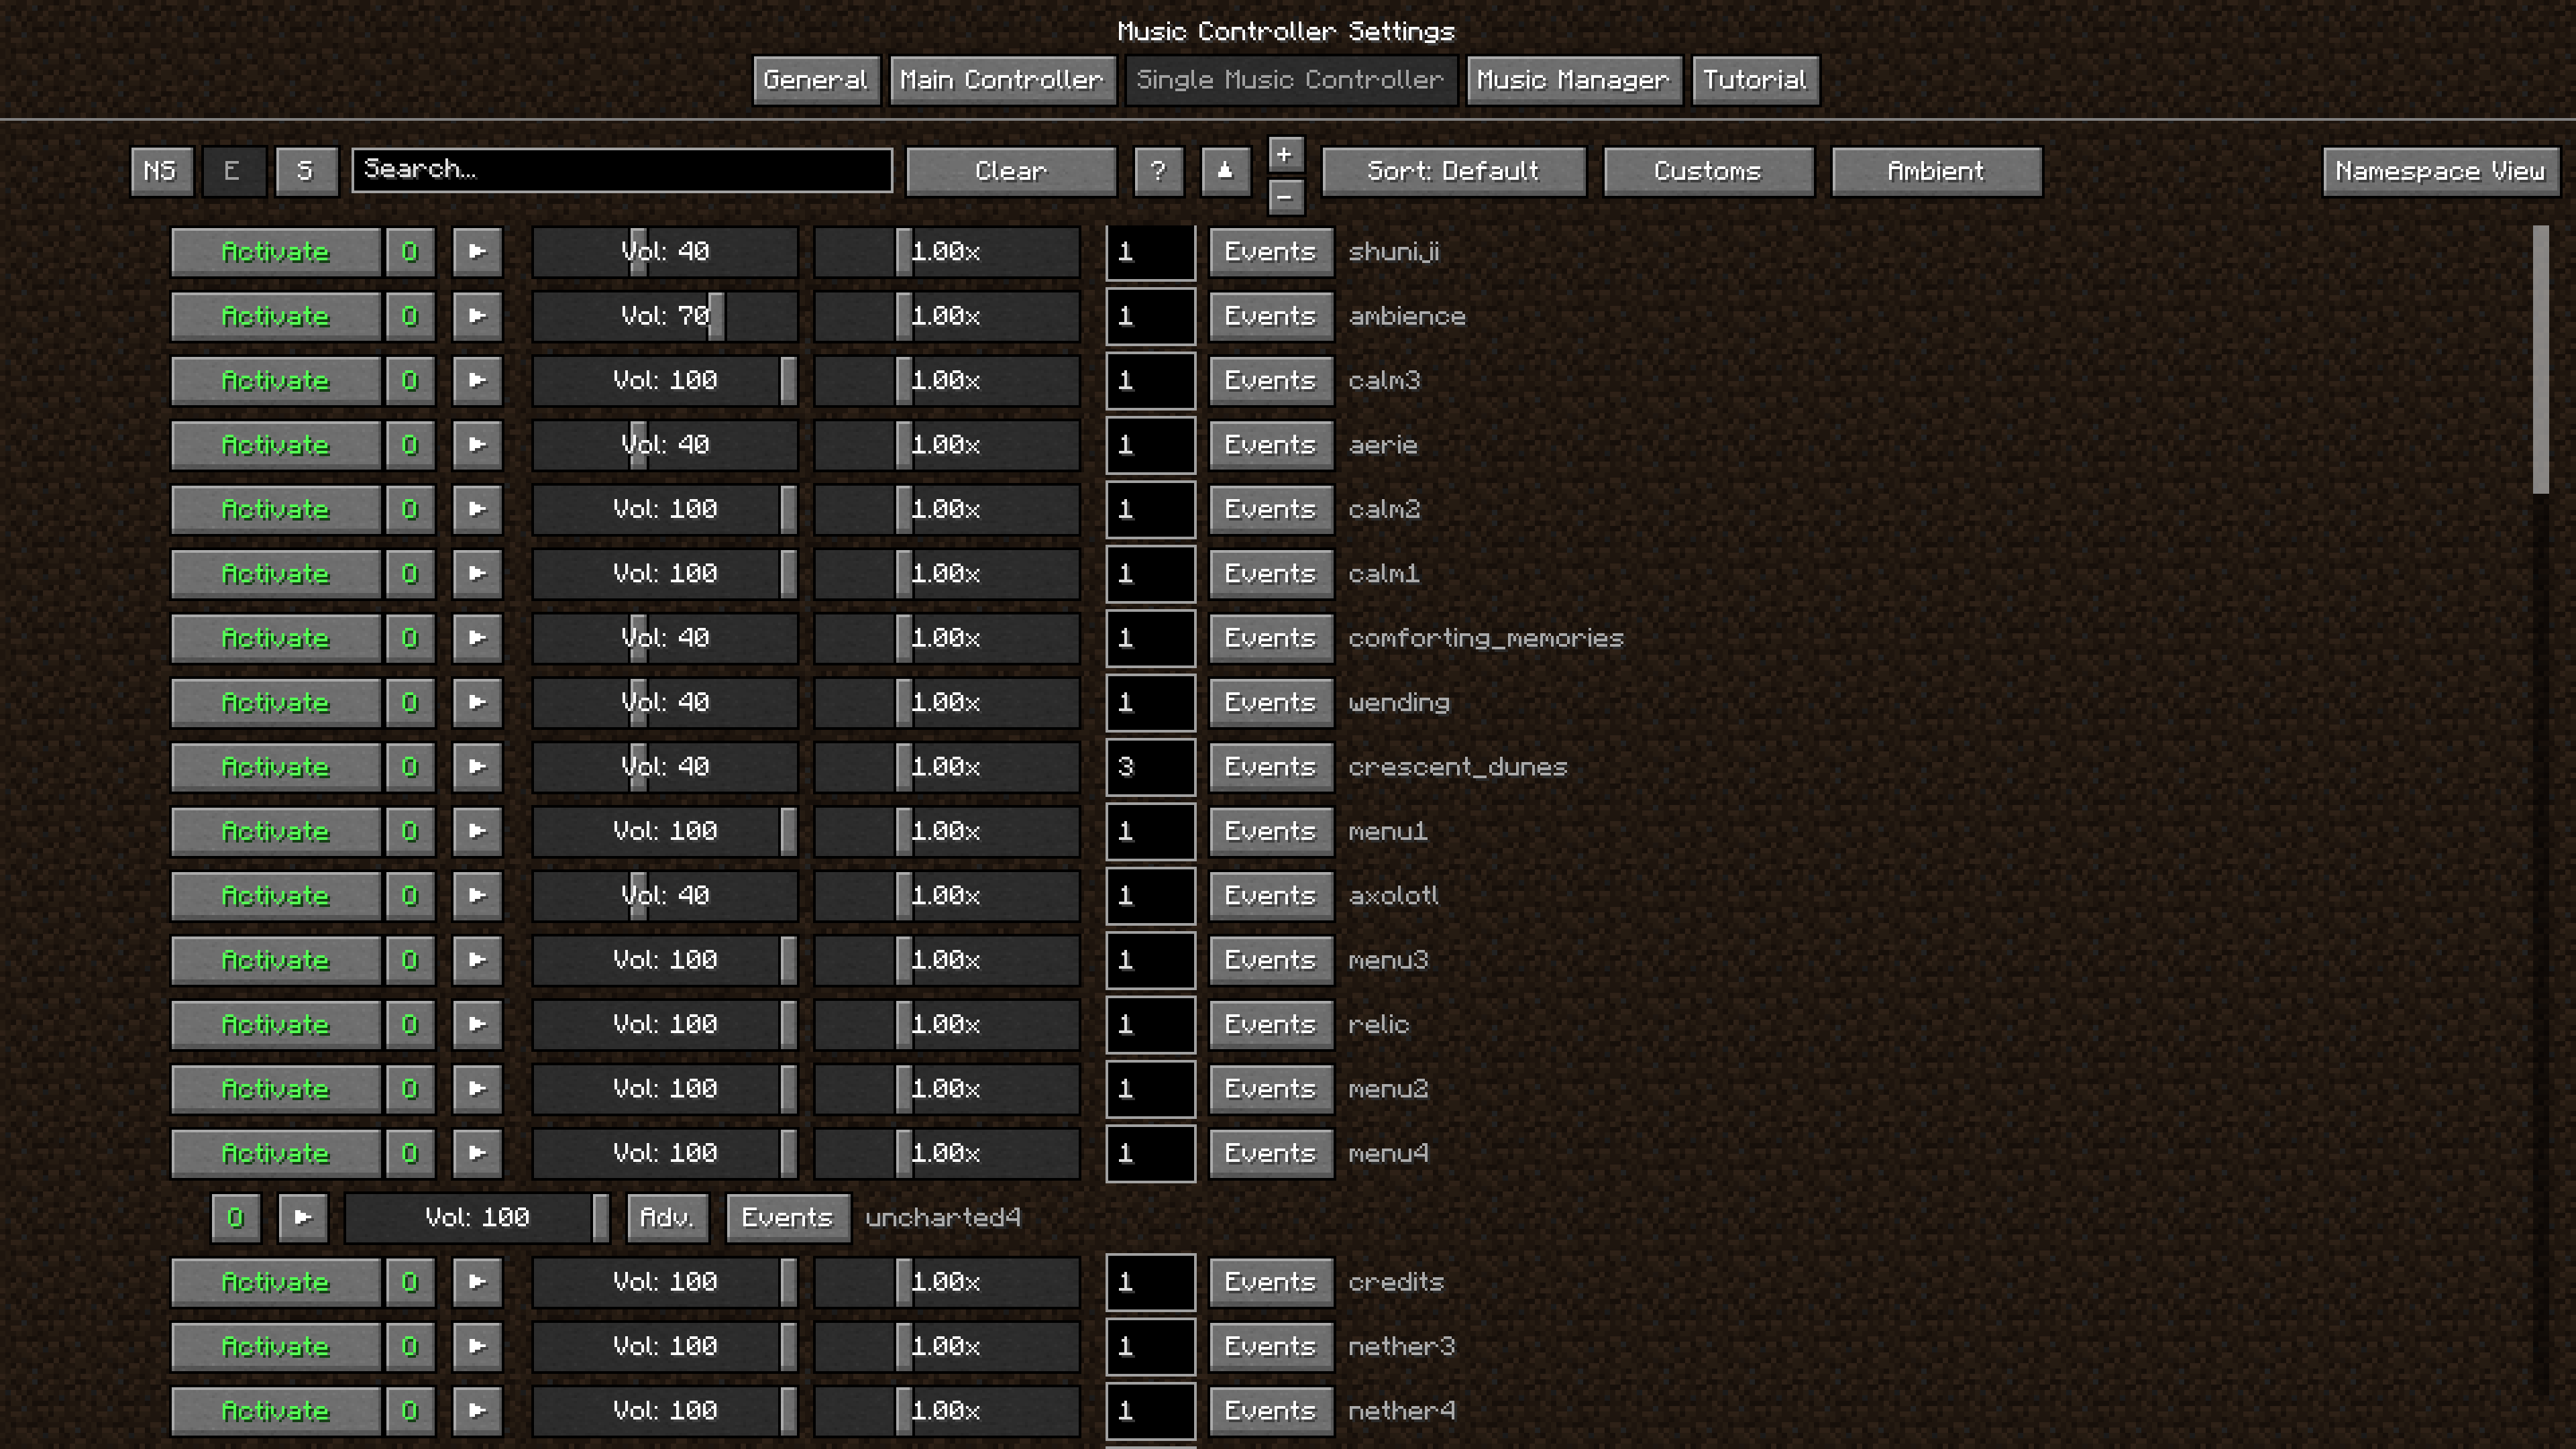
Task: Click the plus icon to add
Action: [1286, 152]
